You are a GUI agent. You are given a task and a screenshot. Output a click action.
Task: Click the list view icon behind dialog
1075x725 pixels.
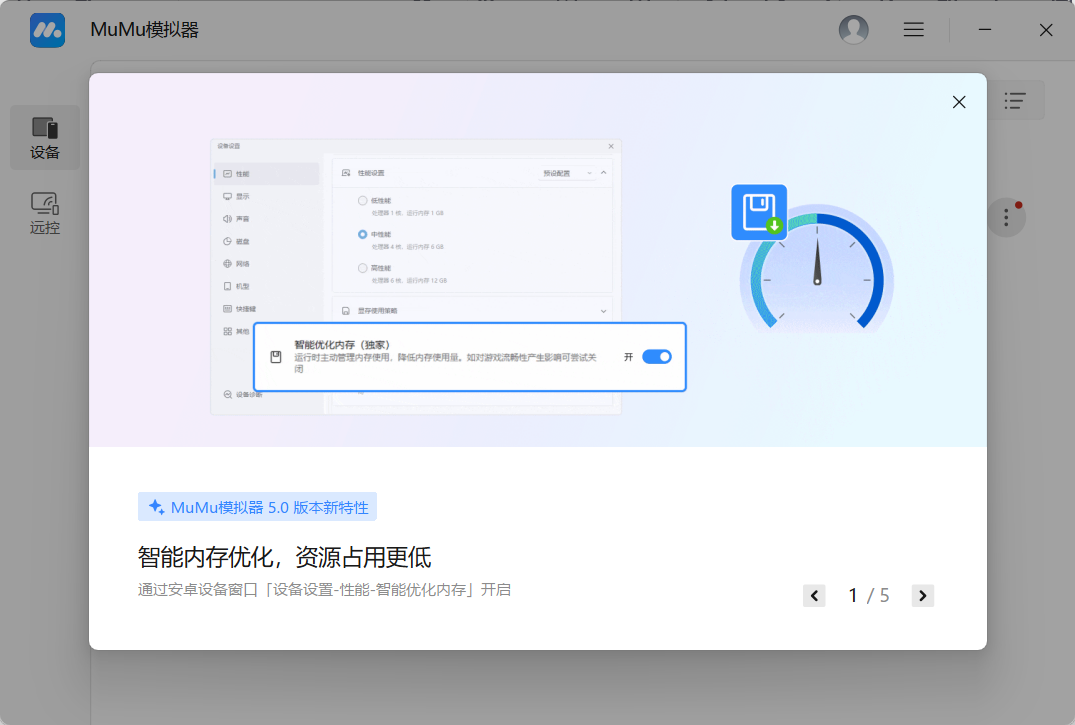pyautogui.click(x=1015, y=101)
